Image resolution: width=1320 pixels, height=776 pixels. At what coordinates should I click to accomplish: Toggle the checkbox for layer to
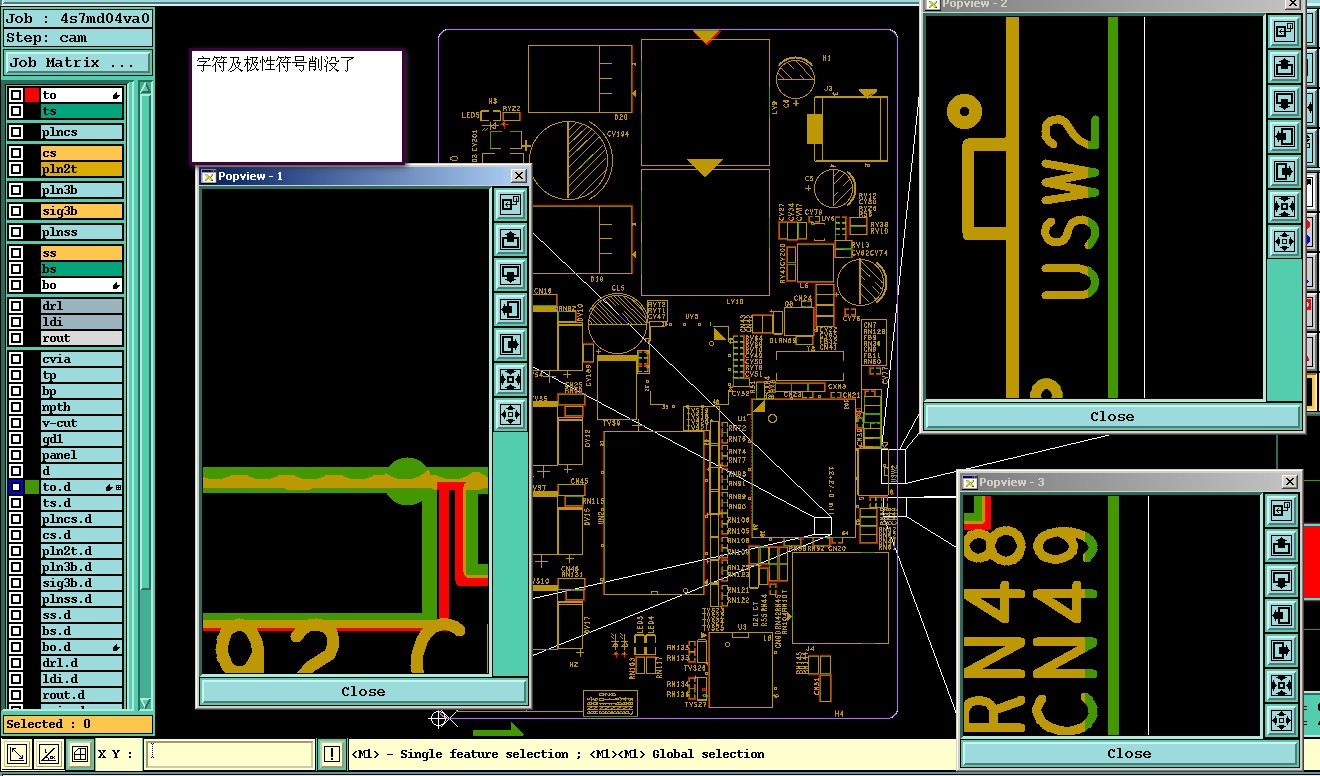[16, 95]
